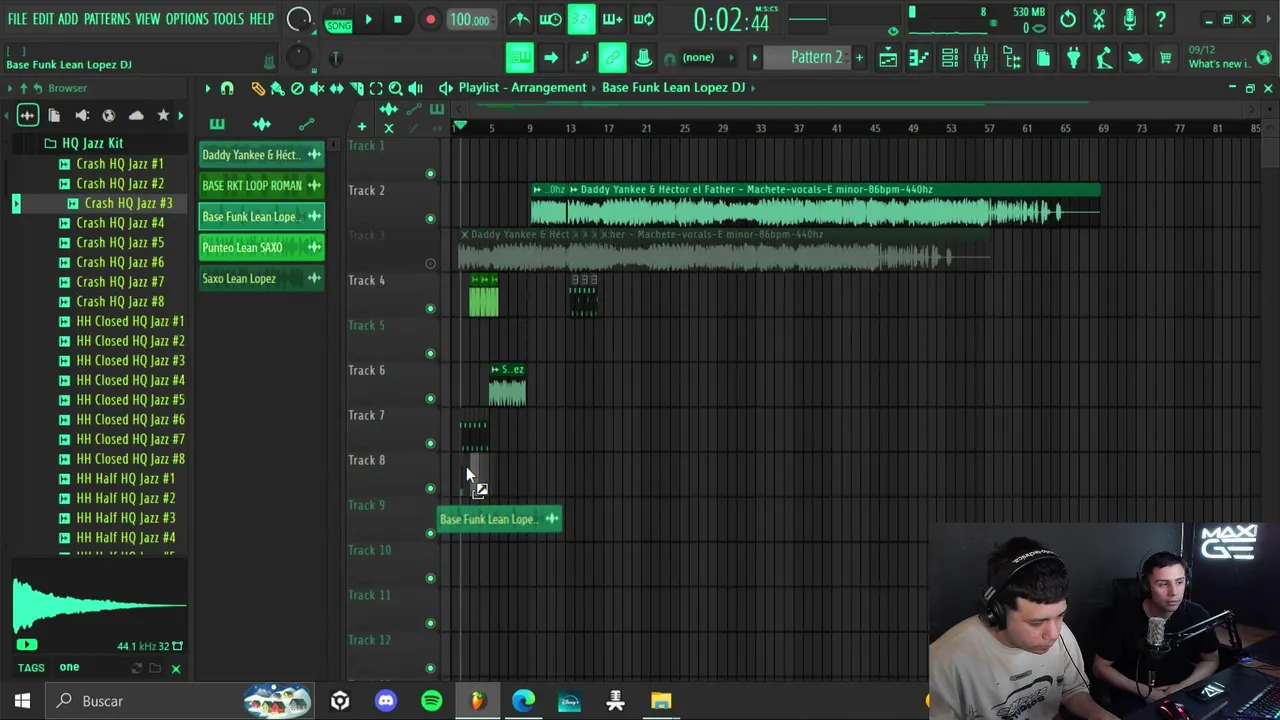Screen dimensions: 1280x720
Task: Open the EDIT menu
Action: pyautogui.click(x=42, y=19)
